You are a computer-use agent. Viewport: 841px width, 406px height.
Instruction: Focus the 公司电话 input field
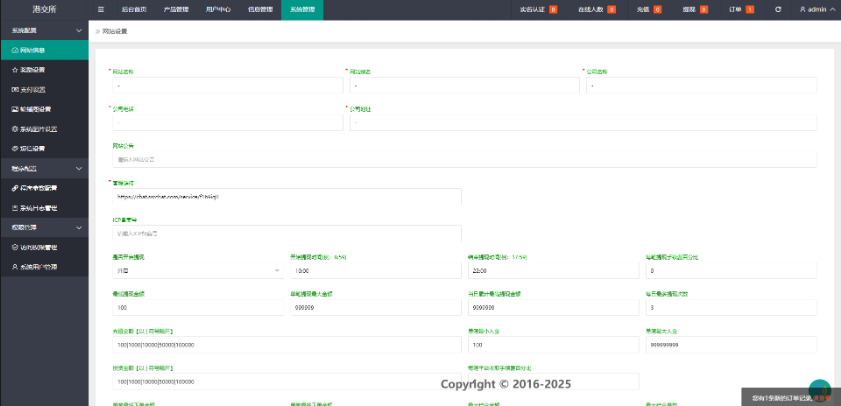(227, 122)
